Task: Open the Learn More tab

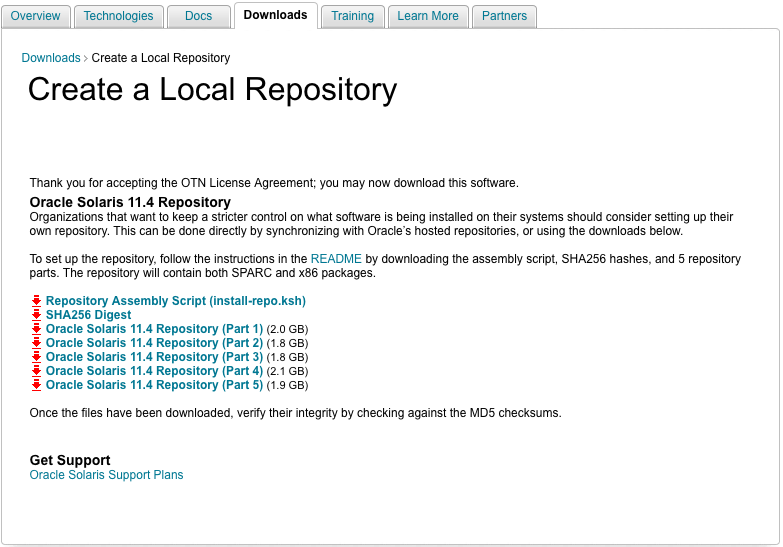Action: (x=428, y=16)
